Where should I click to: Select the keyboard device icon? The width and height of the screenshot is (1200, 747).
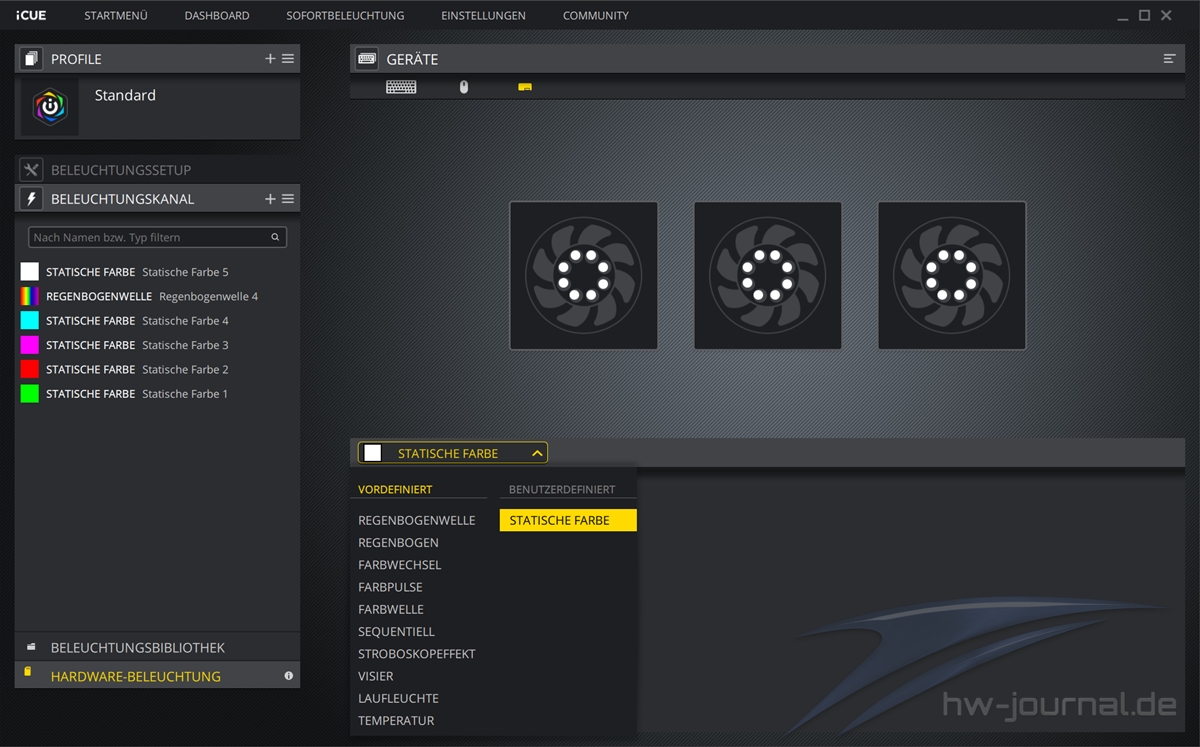click(401, 87)
